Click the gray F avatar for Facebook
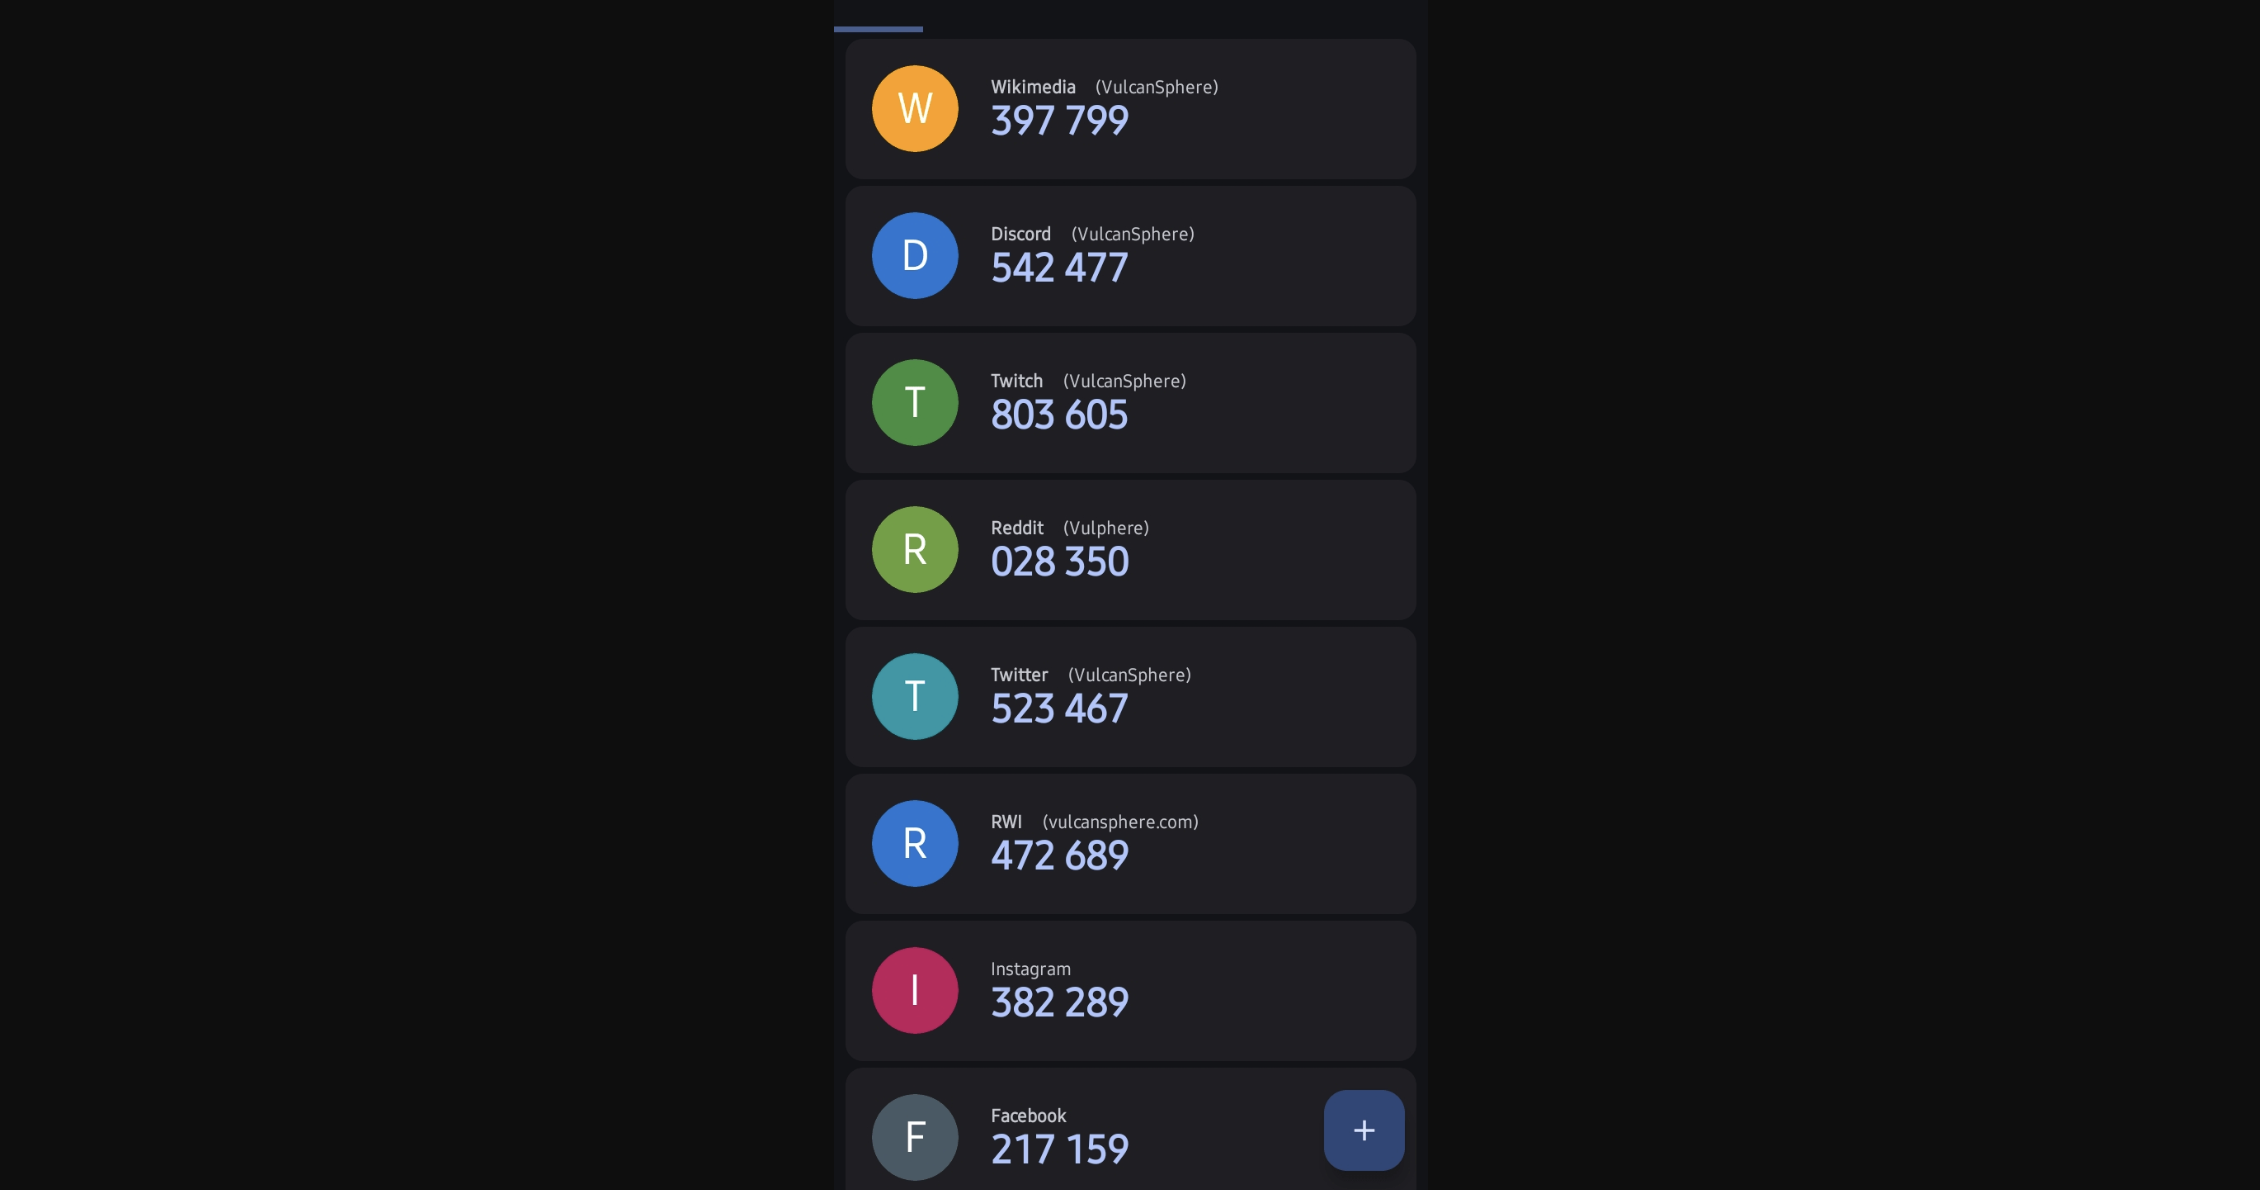 point(915,1137)
